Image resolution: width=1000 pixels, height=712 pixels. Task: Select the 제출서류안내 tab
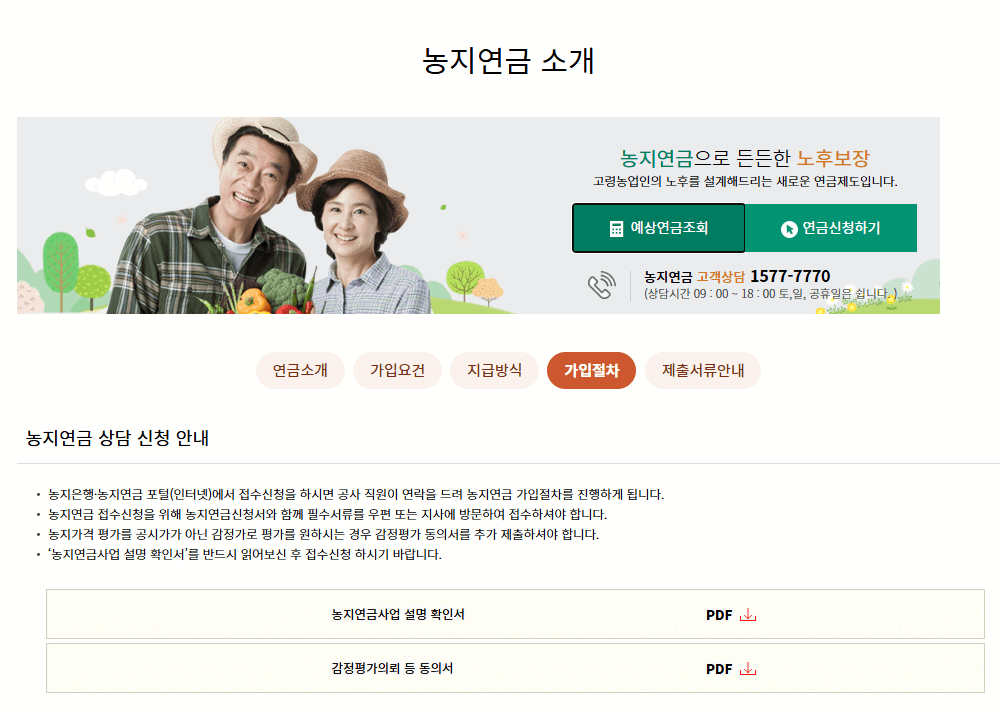point(702,370)
